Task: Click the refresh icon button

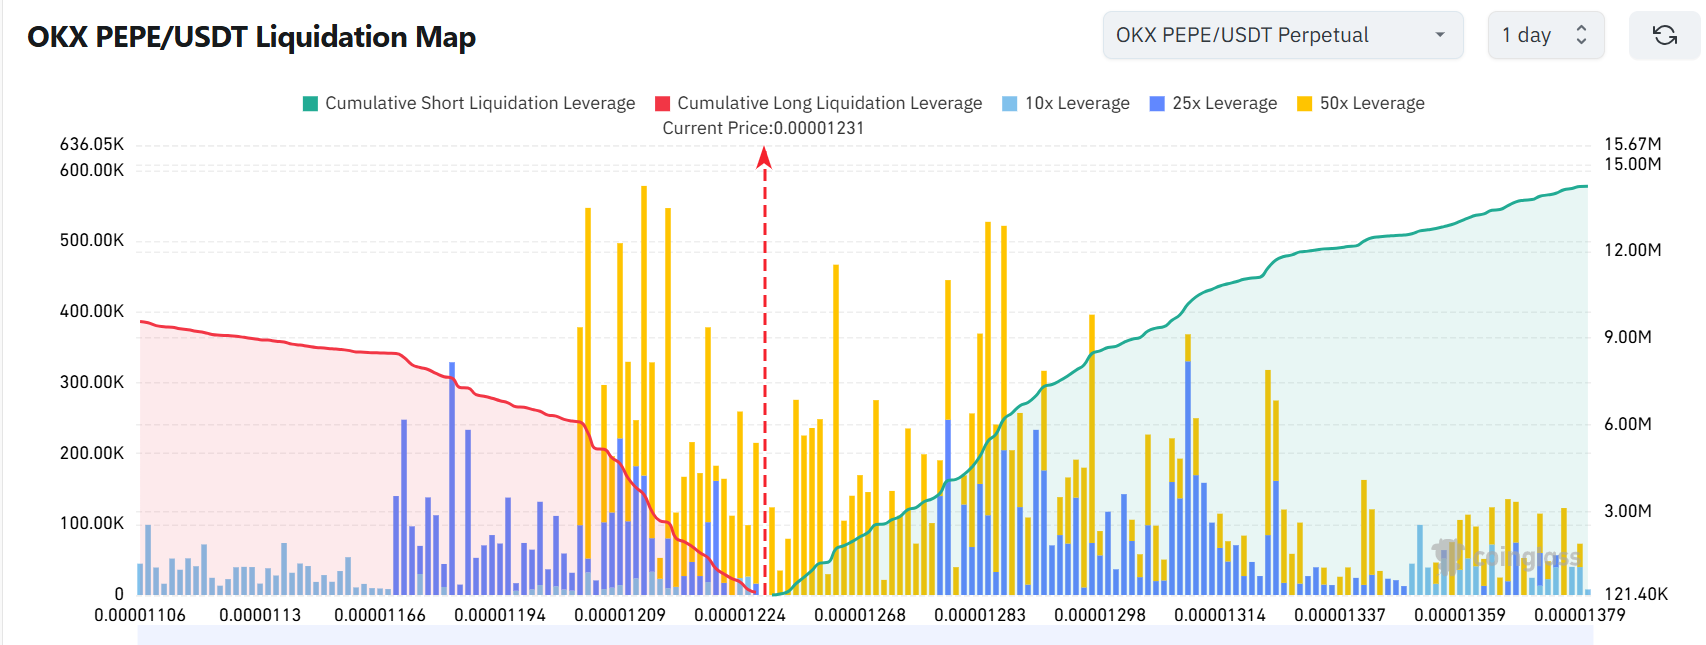Action: (x=1665, y=35)
